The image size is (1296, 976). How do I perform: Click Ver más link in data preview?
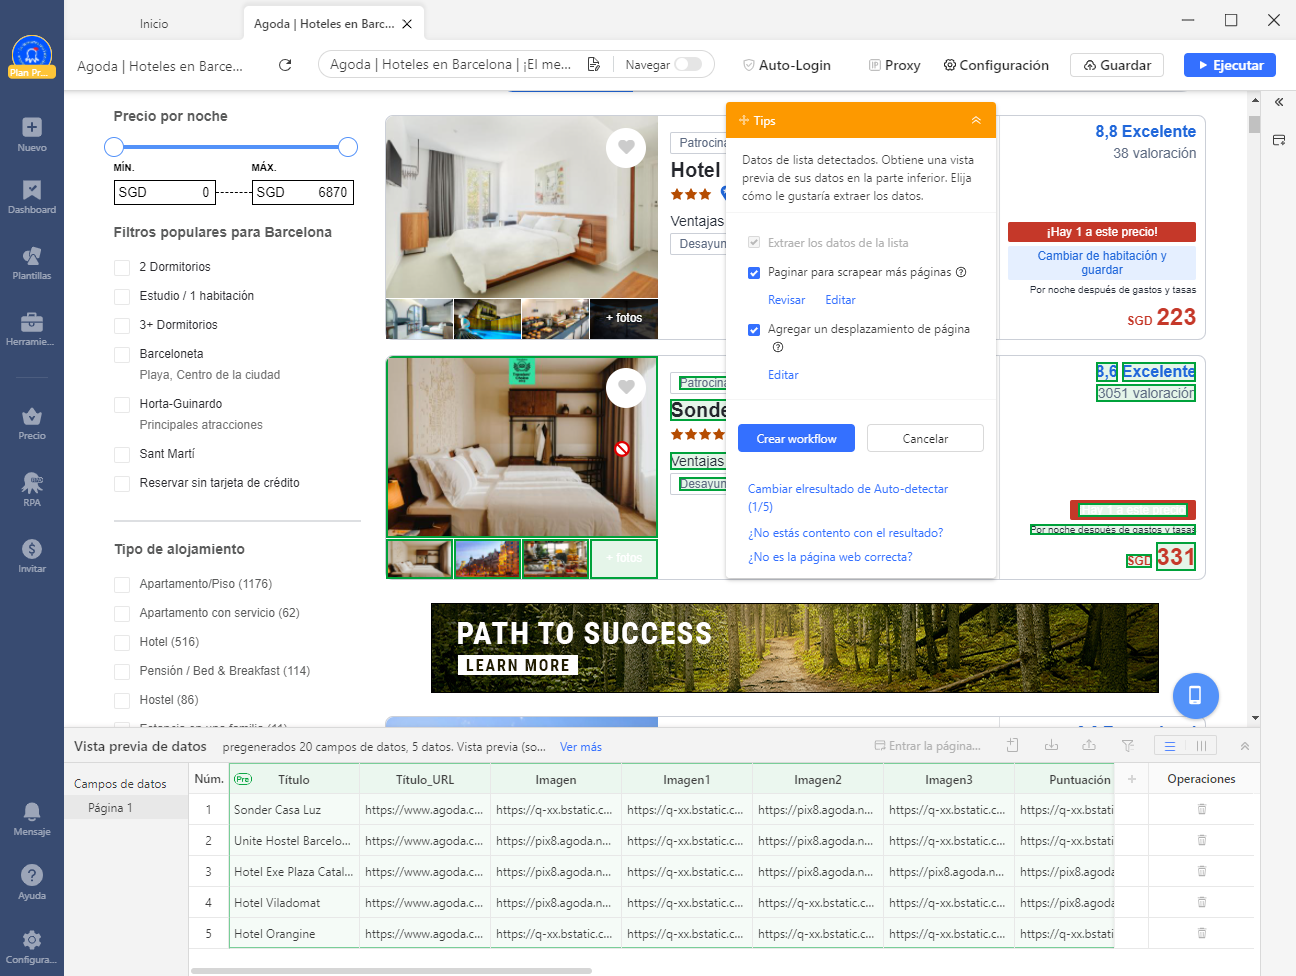[581, 747]
